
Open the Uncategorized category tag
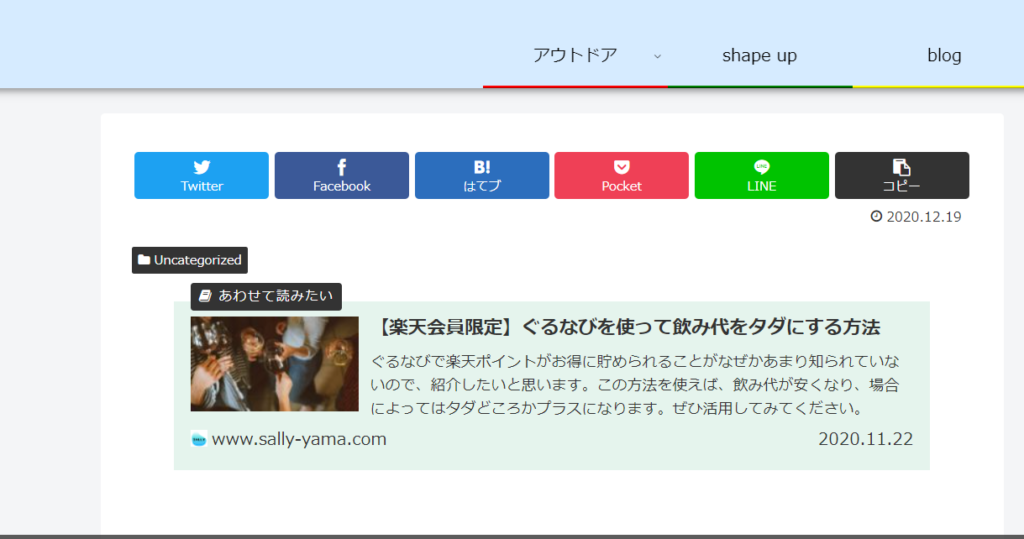click(x=189, y=260)
